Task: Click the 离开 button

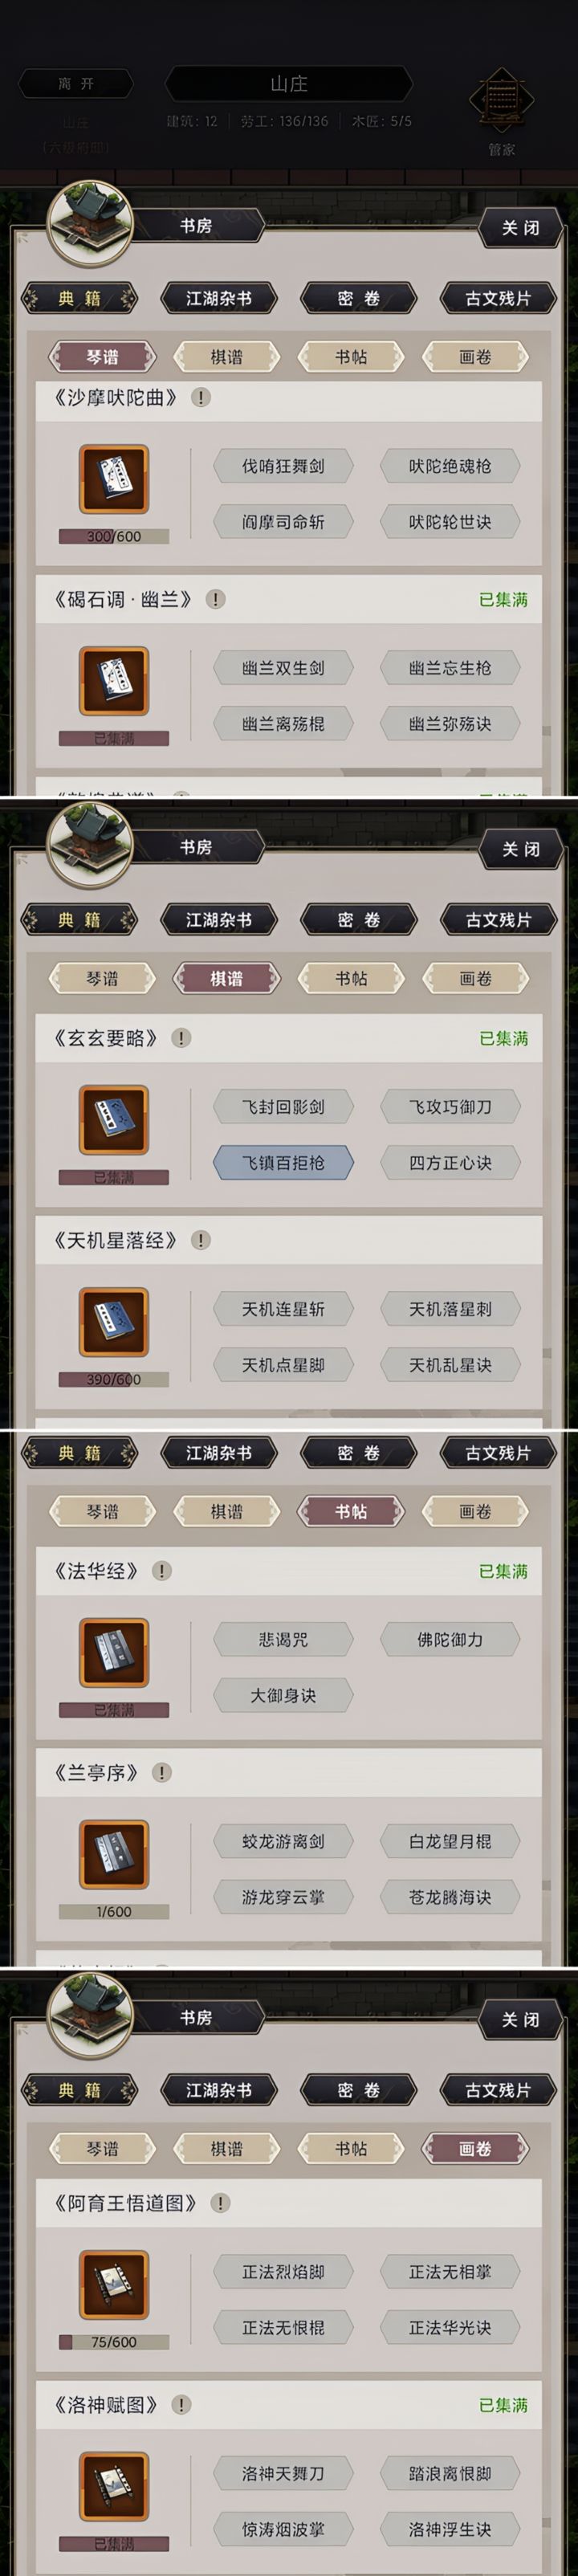Action: pyautogui.click(x=76, y=84)
